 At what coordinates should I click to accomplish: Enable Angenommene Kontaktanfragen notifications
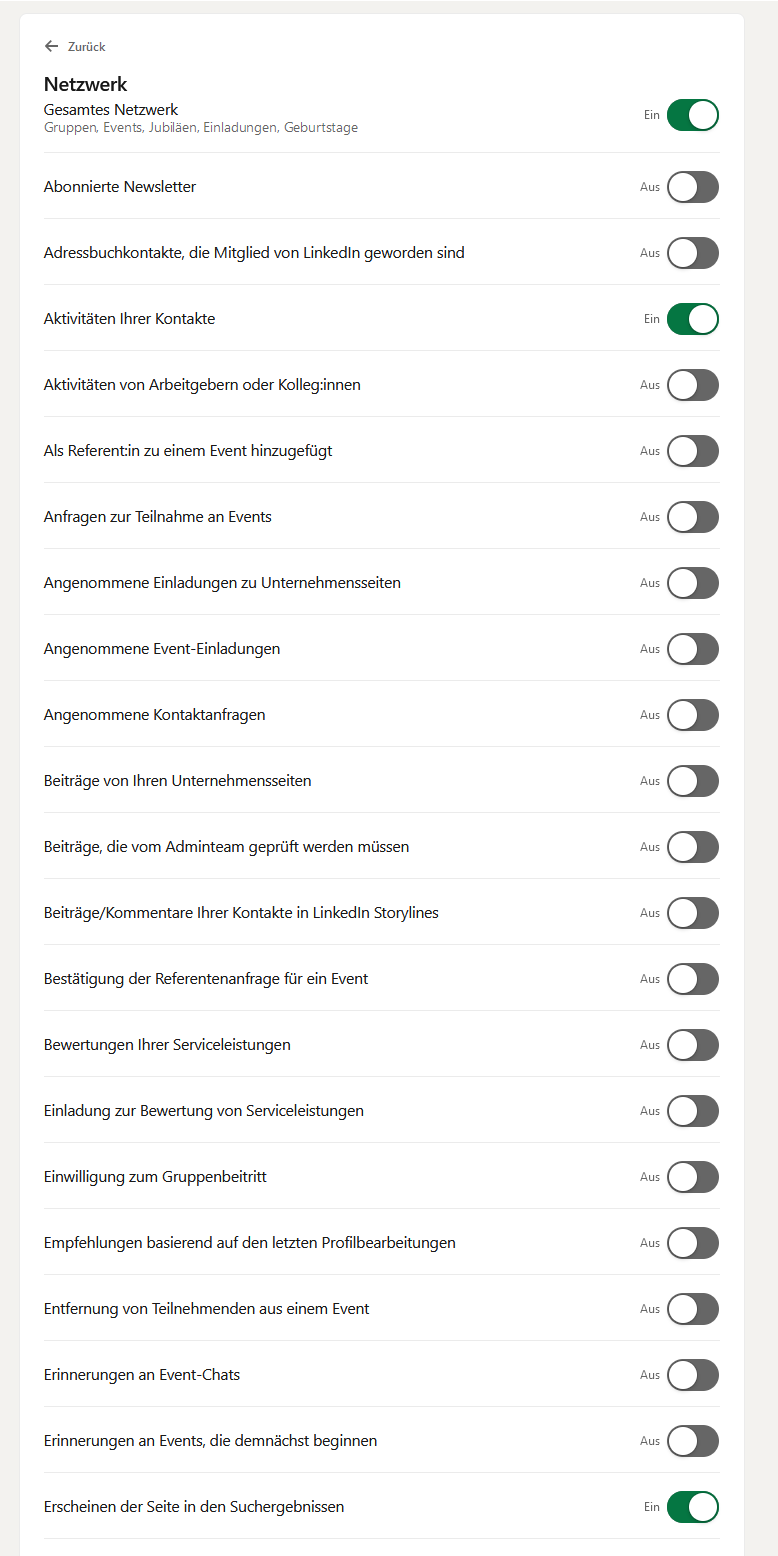click(692, 715)
